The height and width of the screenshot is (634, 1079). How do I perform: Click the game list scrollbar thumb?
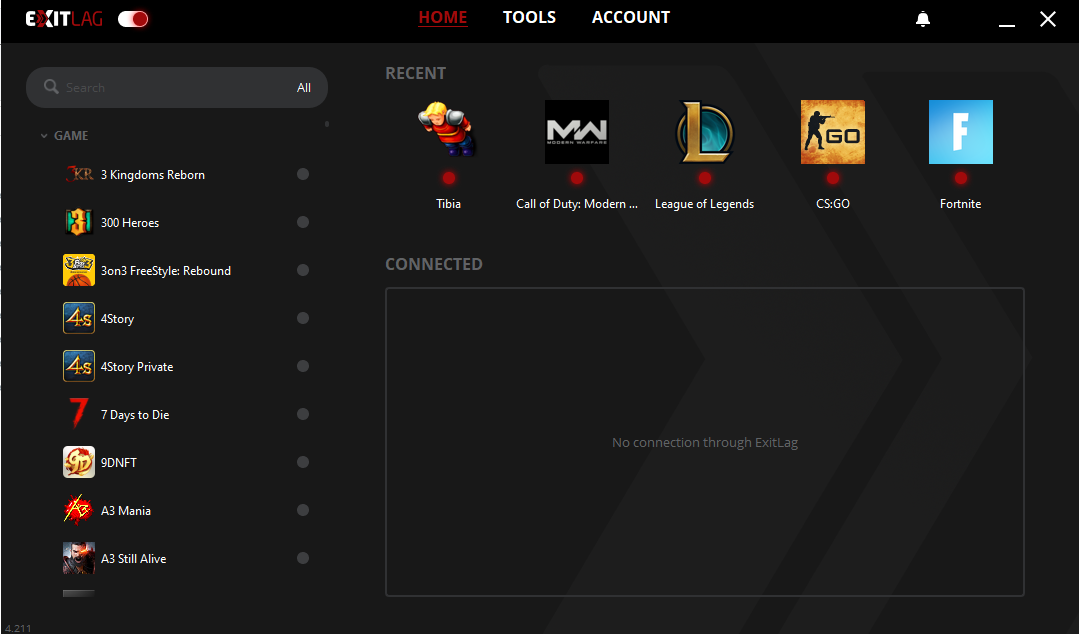[x=327, y=125]
